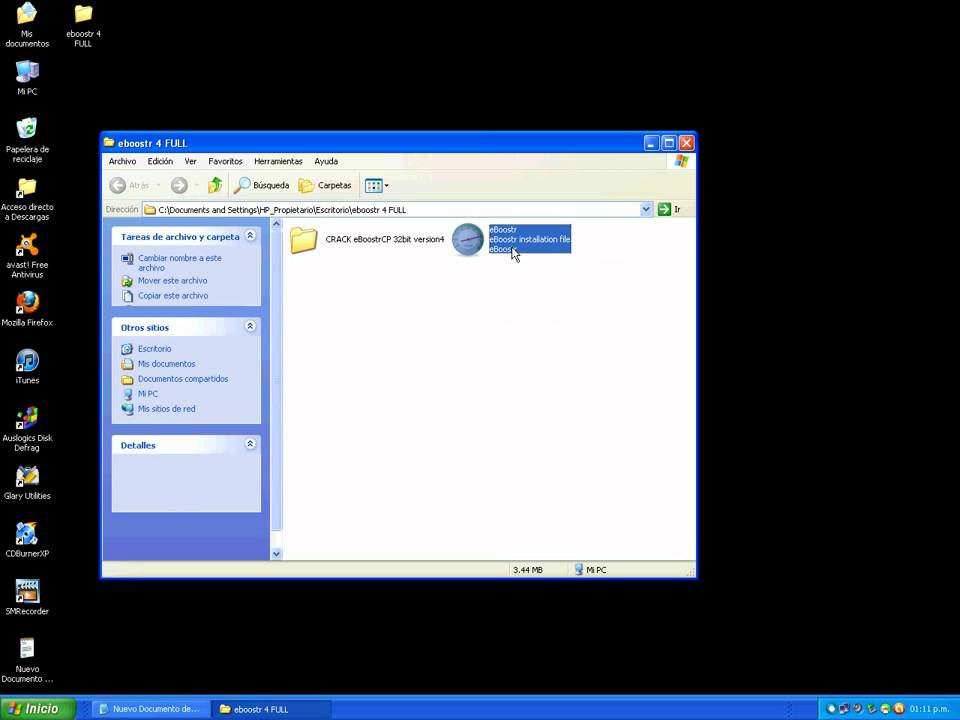The width and height of the screenshot is (960, 720).
Task: Maximize the eboostr 4 FULL window
Action: (x=669, y=143)
